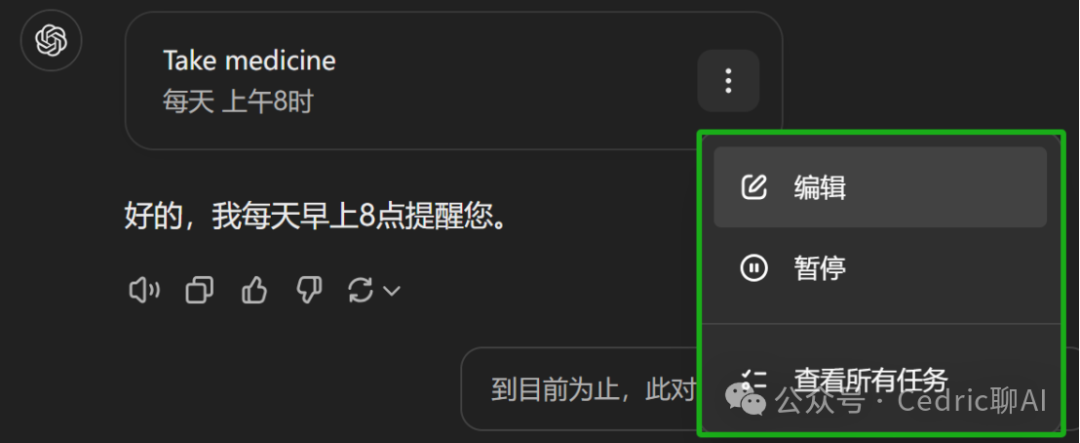Click the 每天 上午8时 schedule text
This screenshot has width=1080, height=443.
pos(238,102)
